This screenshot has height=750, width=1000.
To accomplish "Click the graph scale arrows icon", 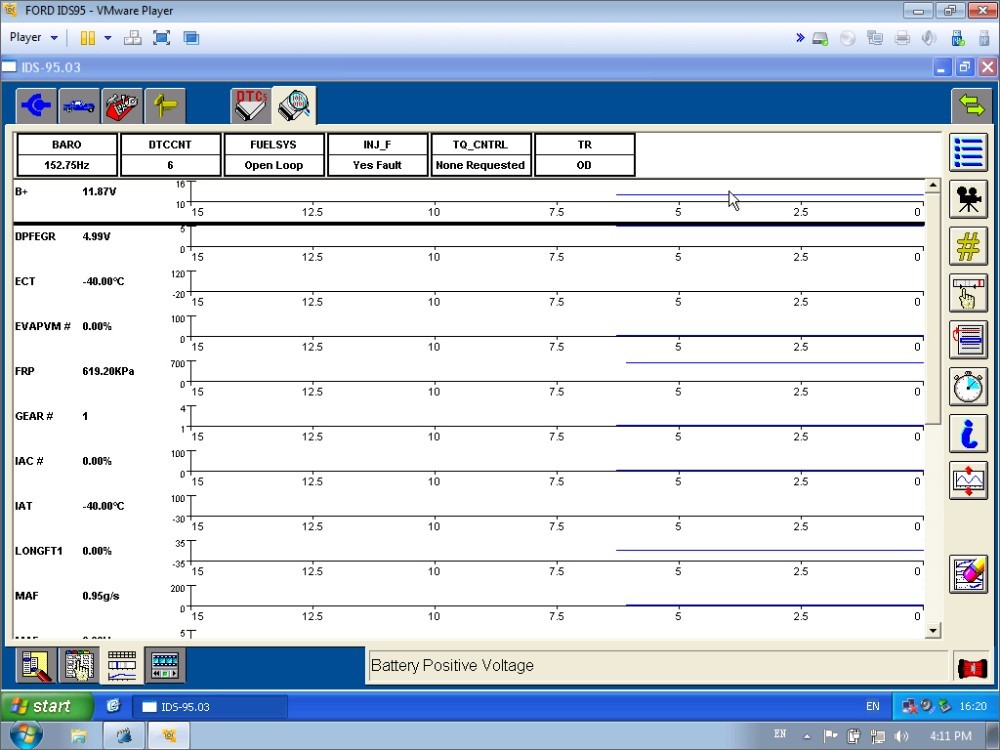I will click(x=968, y=481).
